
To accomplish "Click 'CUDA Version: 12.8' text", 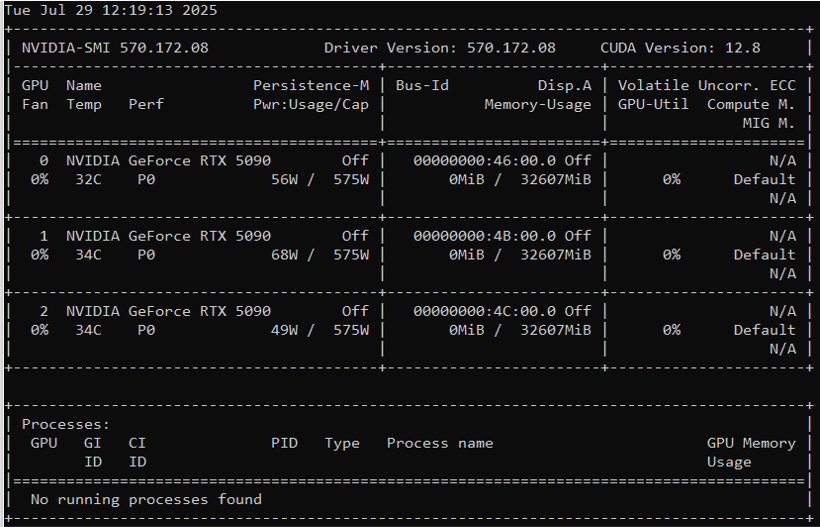I will click(680, 48).
